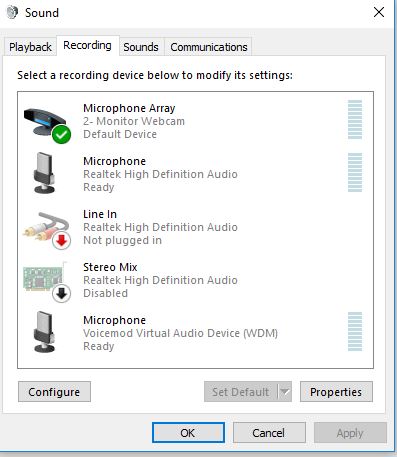This screenshot has height=457, width=397.
Task: Open the Sounds tab
Action: [141, 47]
